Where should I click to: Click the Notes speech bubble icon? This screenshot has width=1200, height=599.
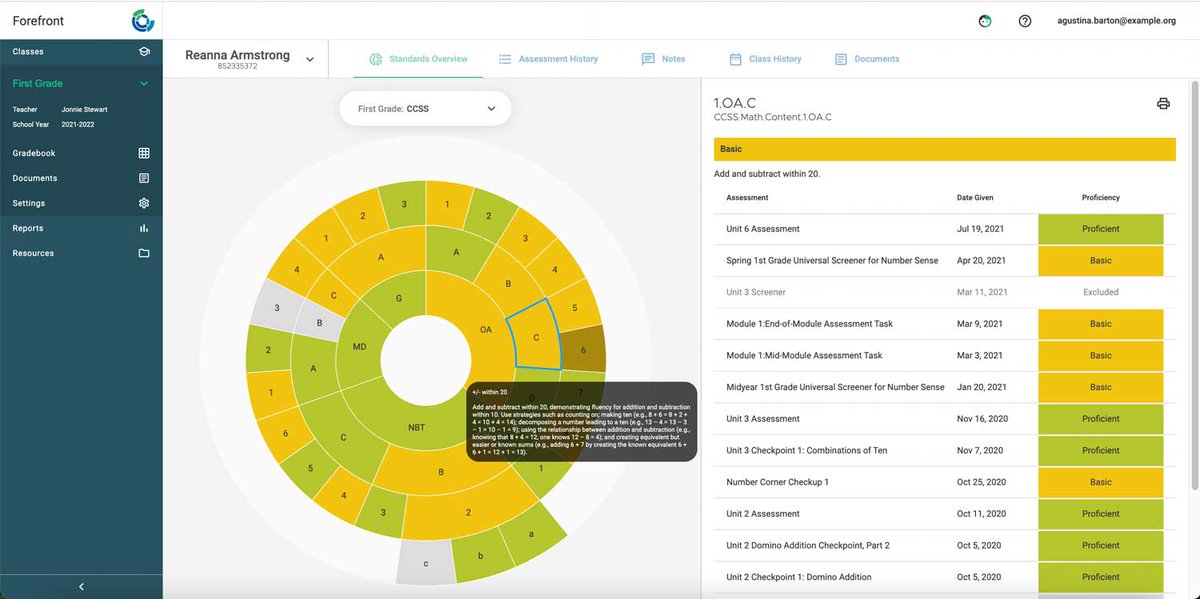648,59
